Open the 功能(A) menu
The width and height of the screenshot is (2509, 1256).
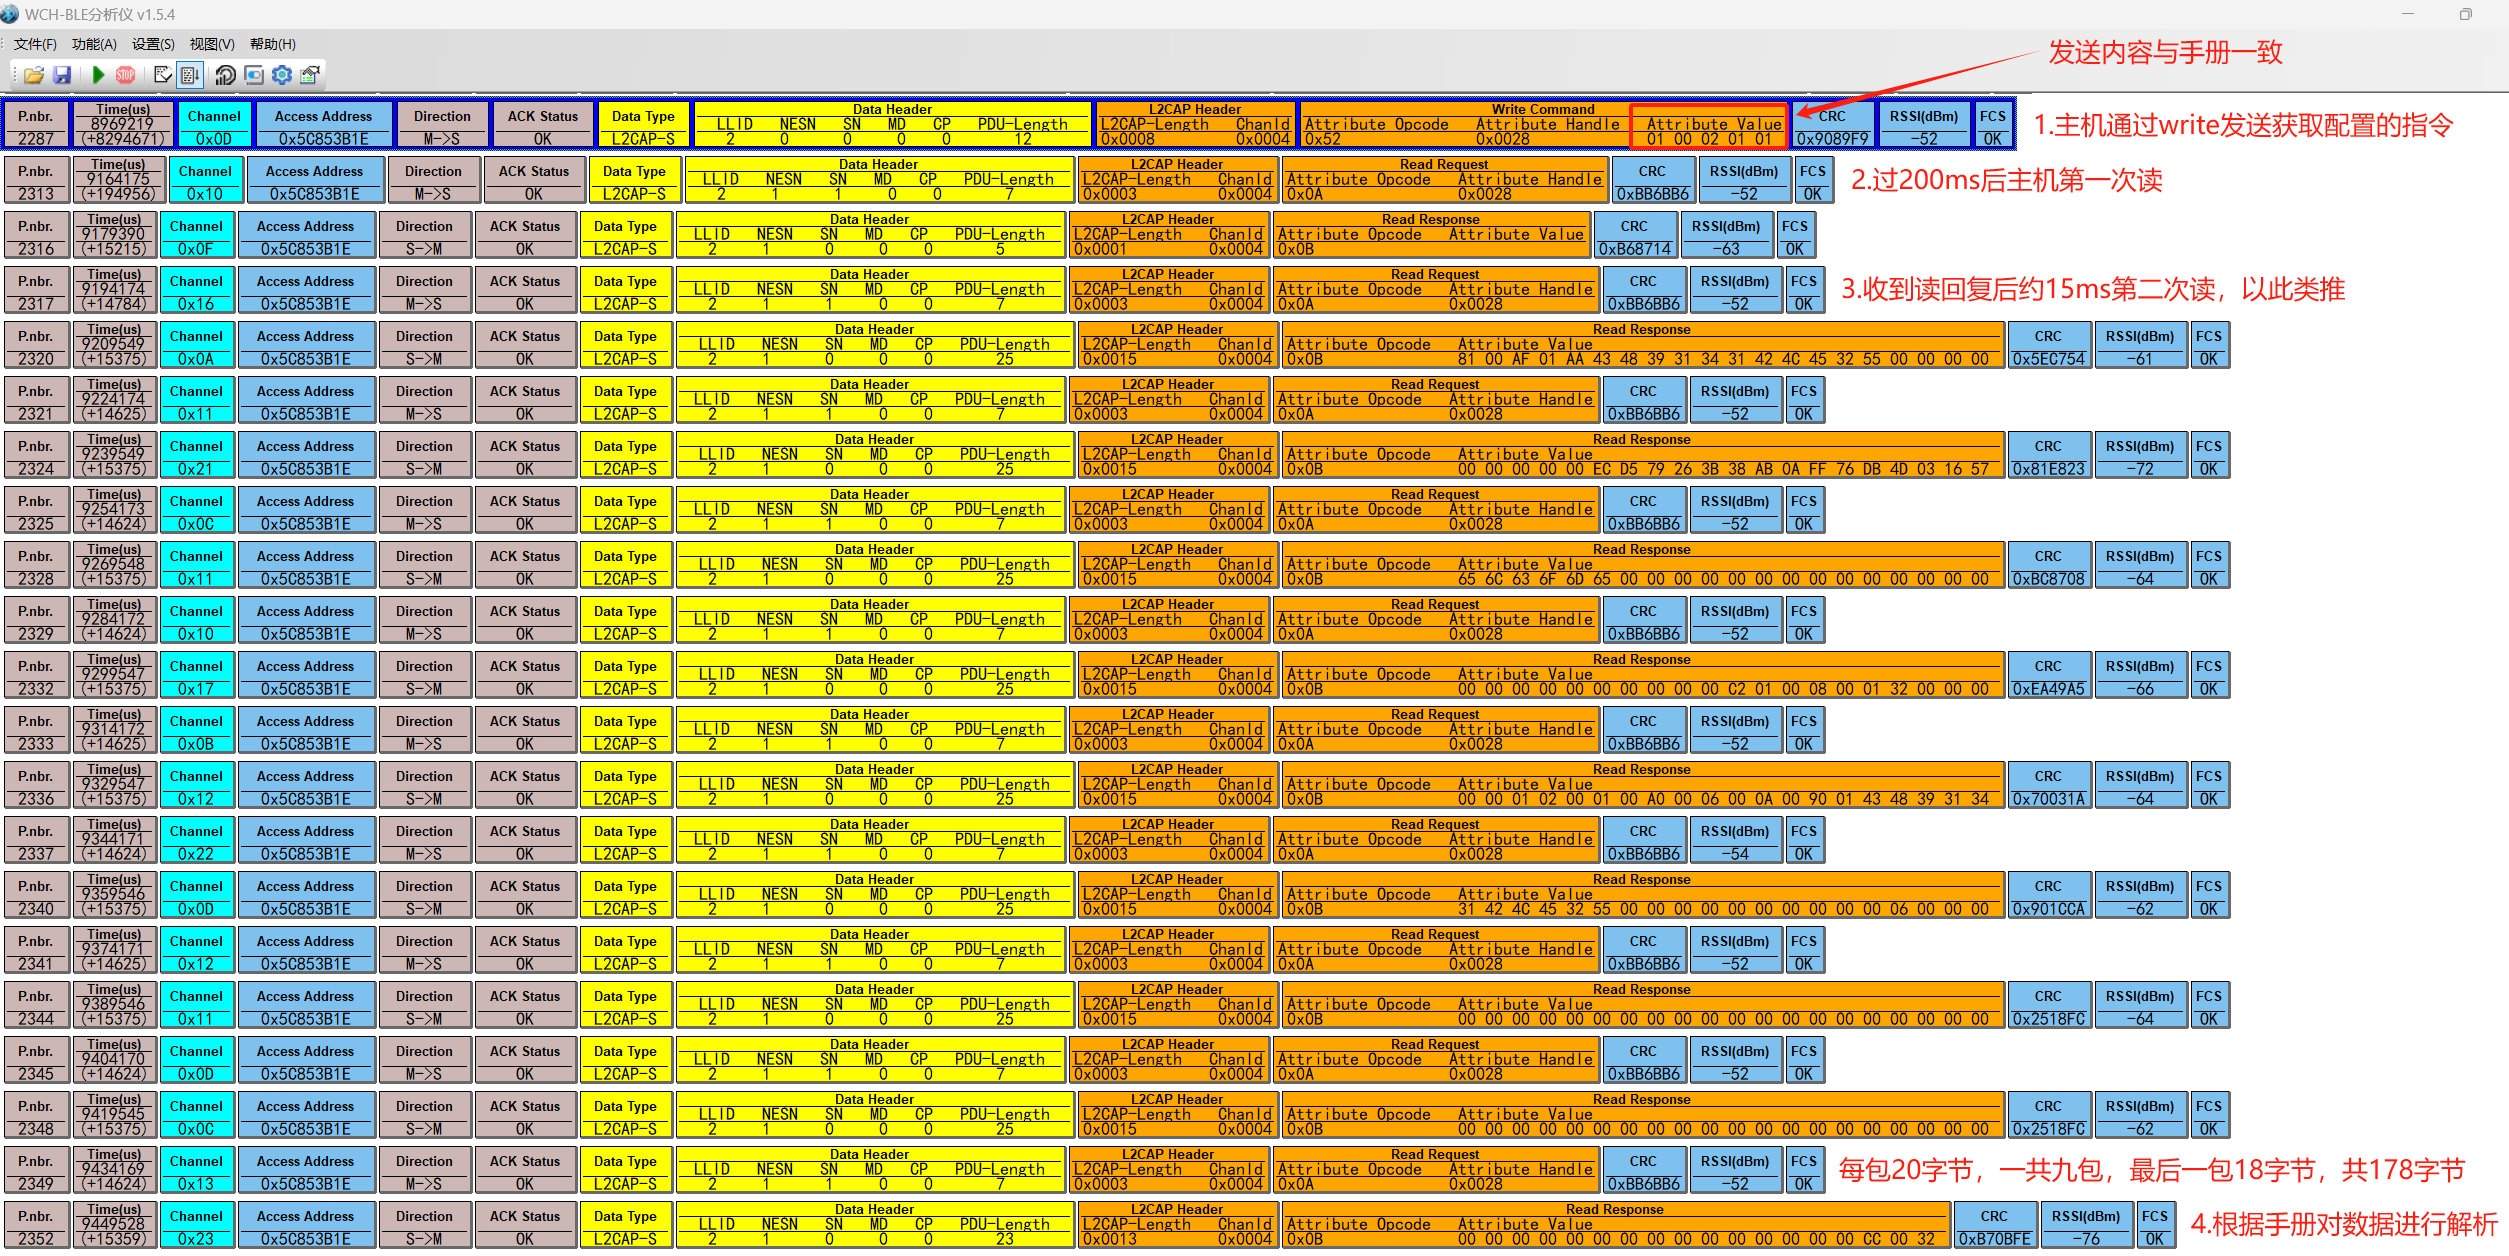pos(94,44)
